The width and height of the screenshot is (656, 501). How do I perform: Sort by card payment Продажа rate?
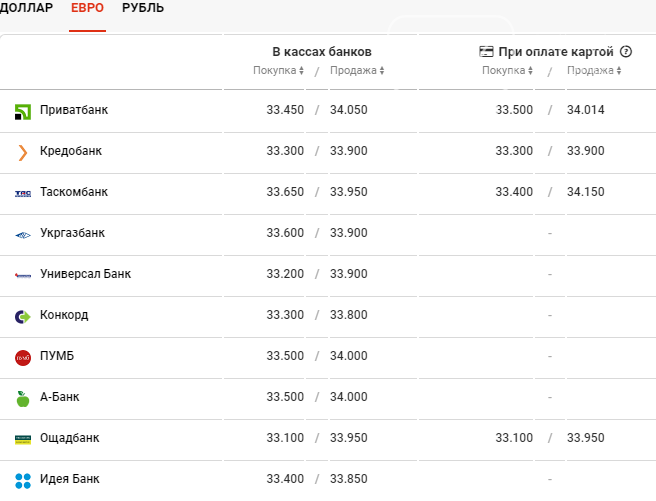594,71
